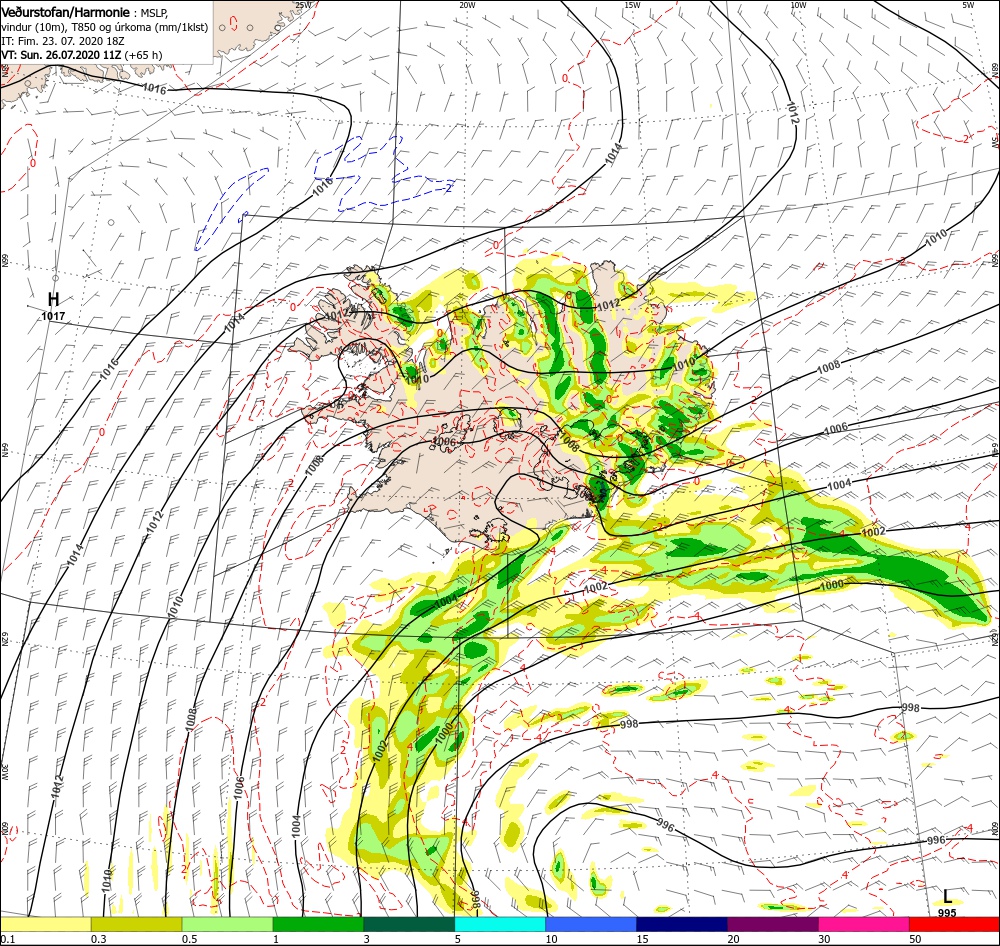
Task: Click the green 1 mm legend swatch
Action: [x=318, y=924]
